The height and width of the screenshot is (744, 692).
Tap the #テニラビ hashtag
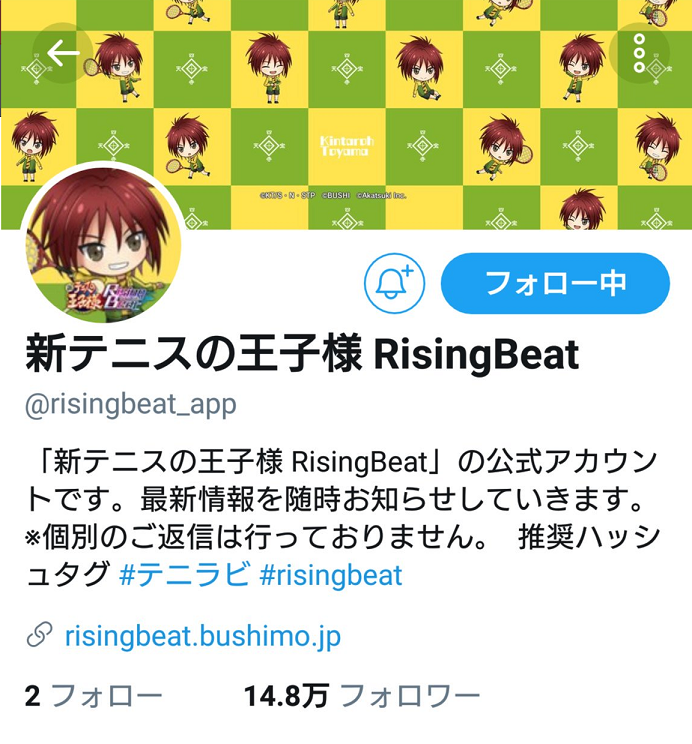185,576
